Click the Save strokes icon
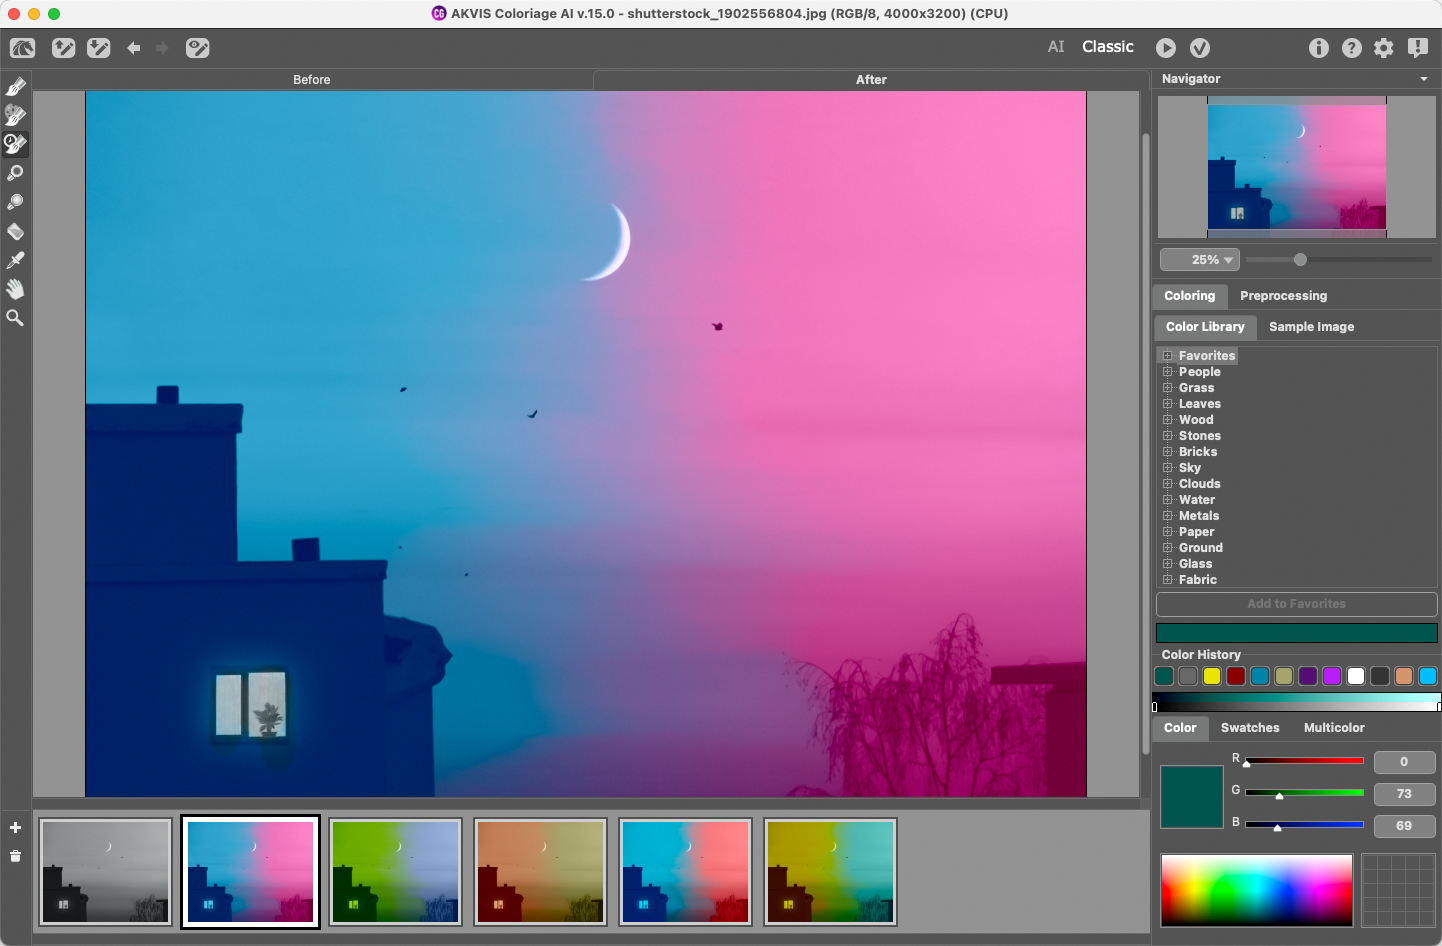This screenshot has width=1442, height=946. (99, 48)
